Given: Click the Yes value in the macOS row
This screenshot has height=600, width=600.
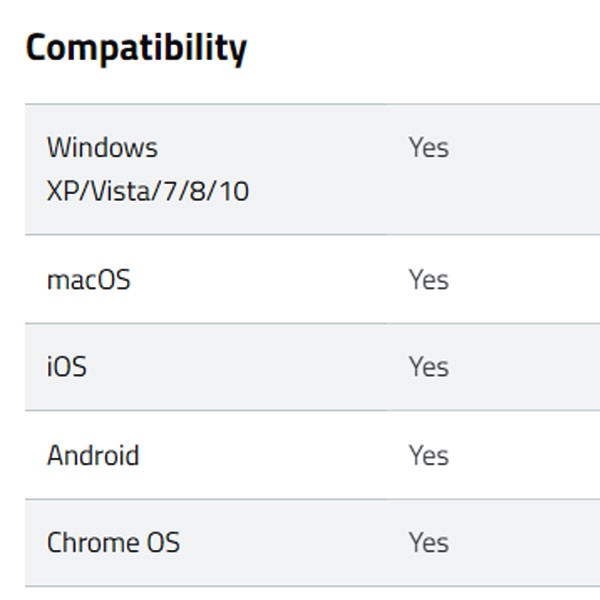Looking at the screenshot, I should tap(428, 280).
